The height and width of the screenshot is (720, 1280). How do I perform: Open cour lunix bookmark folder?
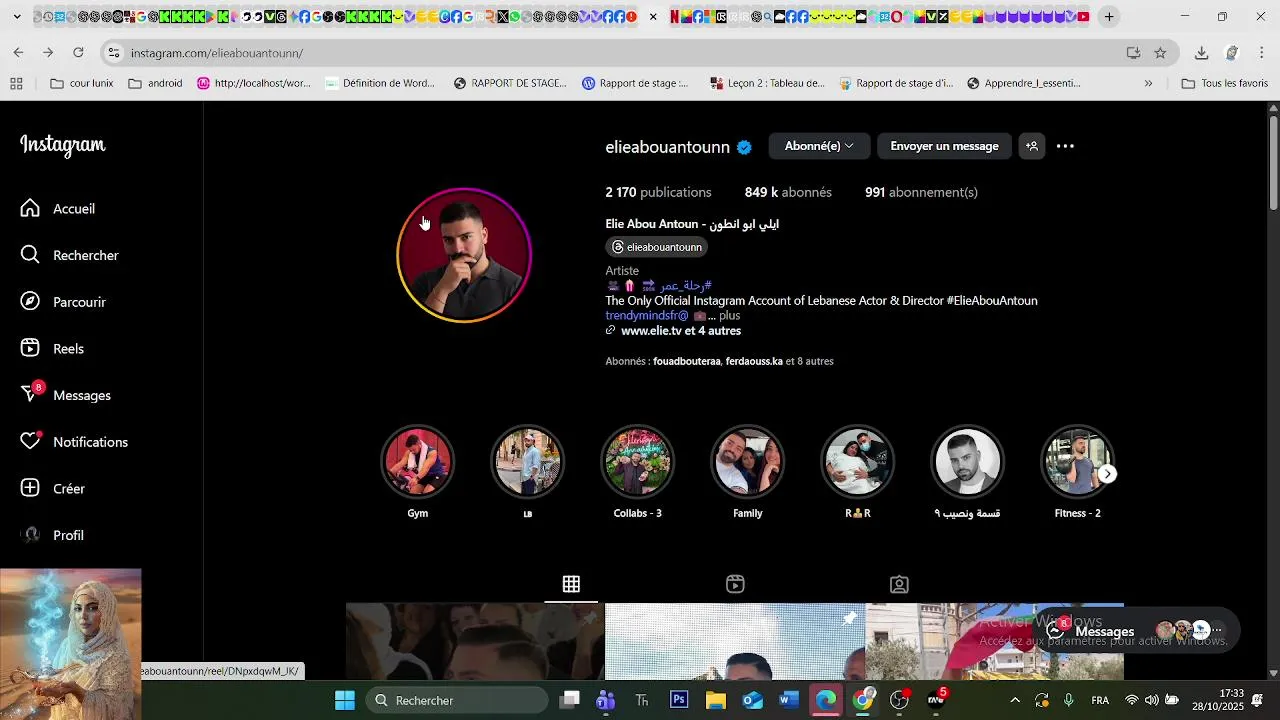click(x=82, y=83)
